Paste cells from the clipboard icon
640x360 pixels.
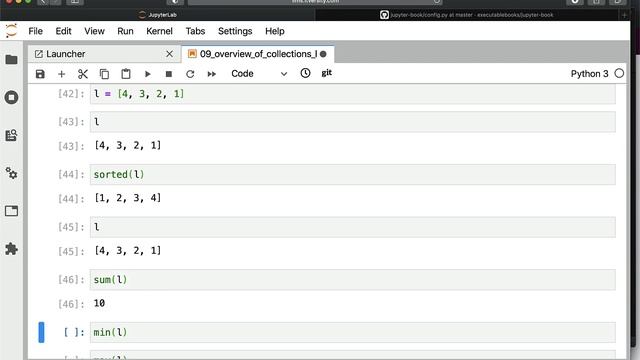[126, 74]
